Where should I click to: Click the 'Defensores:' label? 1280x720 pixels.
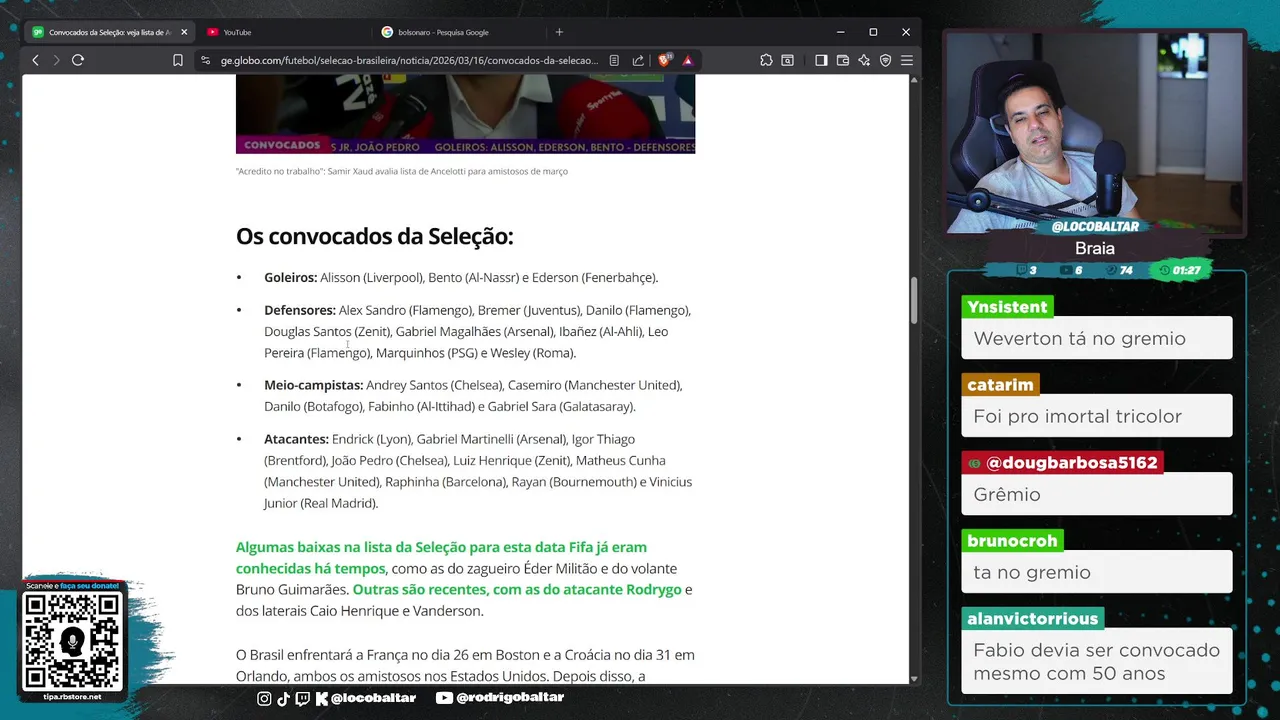(x=300, y=310)
